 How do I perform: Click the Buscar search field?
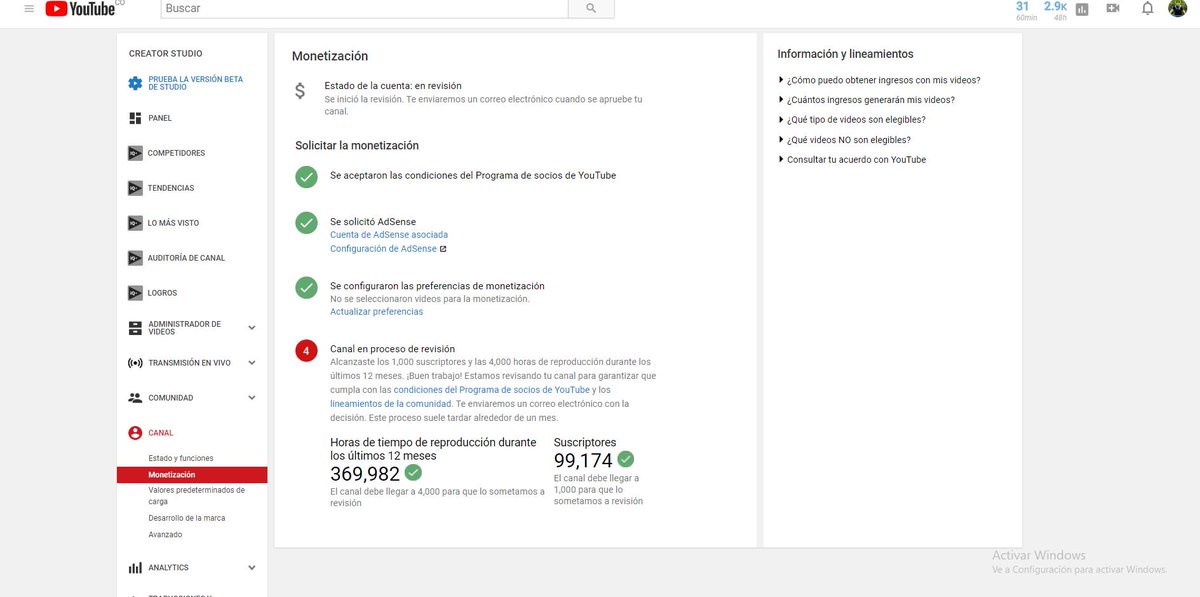coord(364,8)
